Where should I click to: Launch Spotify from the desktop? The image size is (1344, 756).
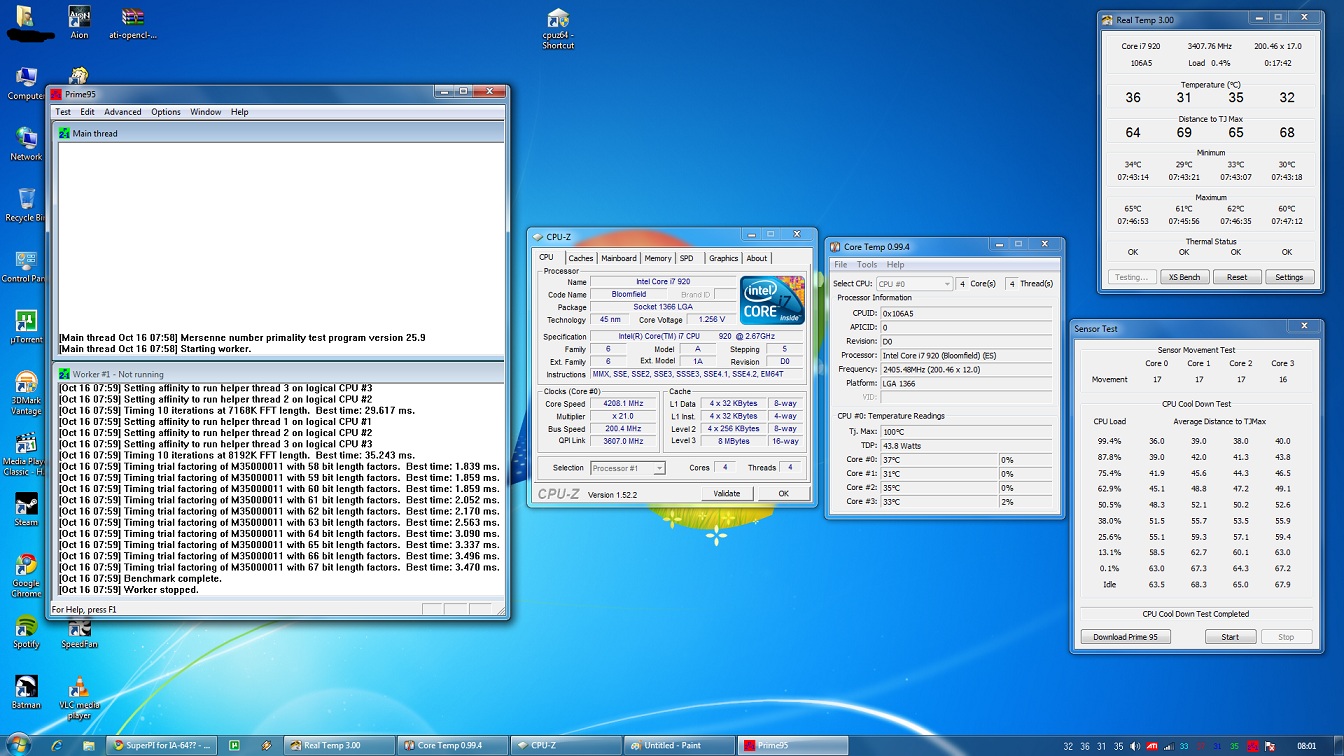(26, 631)
